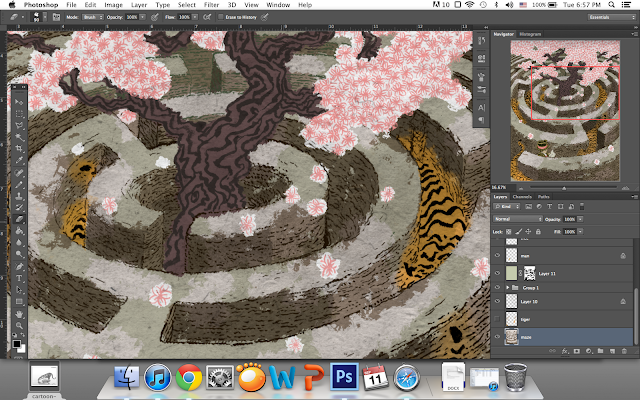Click the delete layer trash icon
This screenshot has height=400, width=640.
tap(624, 351)
